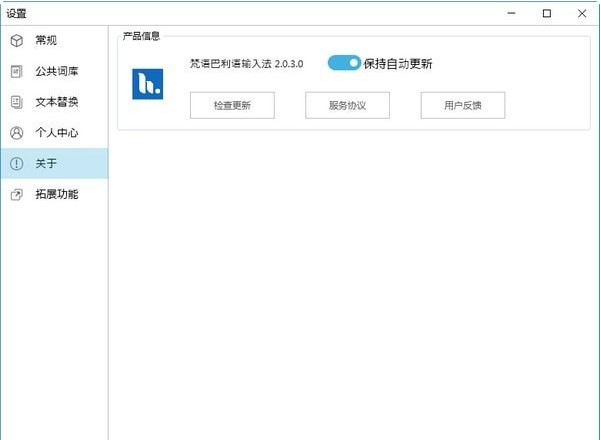
Task: Click the dictionary icon beside 公共词库
Action: coord(16,71)
